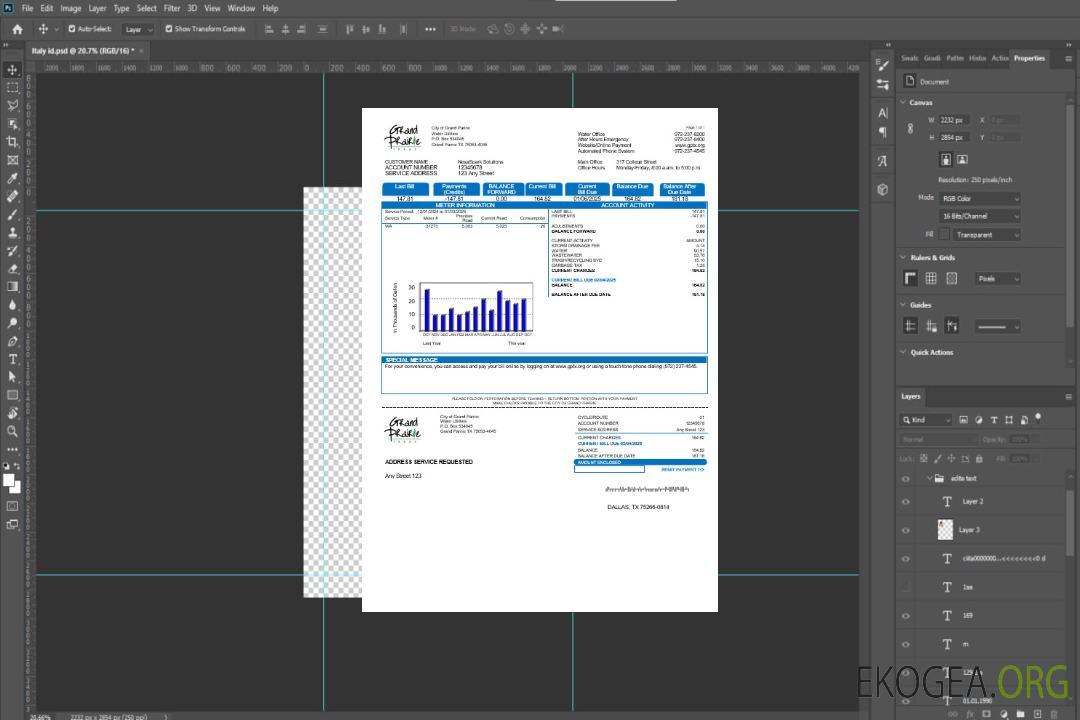Image resolution: width=1080 pixels, height=720 pixels.
Task: Enable Show Transform Controls checkbox
Action: coord(169,29)
